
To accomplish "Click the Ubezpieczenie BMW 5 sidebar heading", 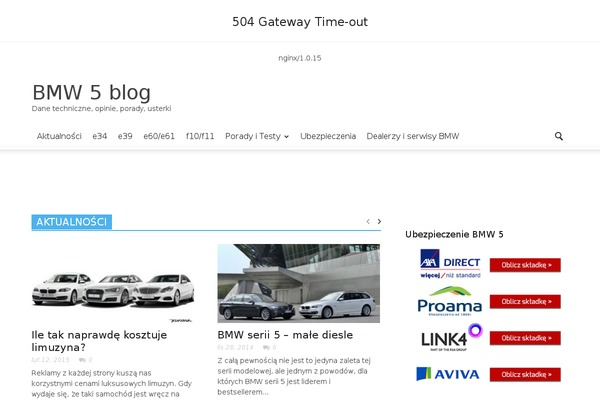I will click(x=454, y=234).
